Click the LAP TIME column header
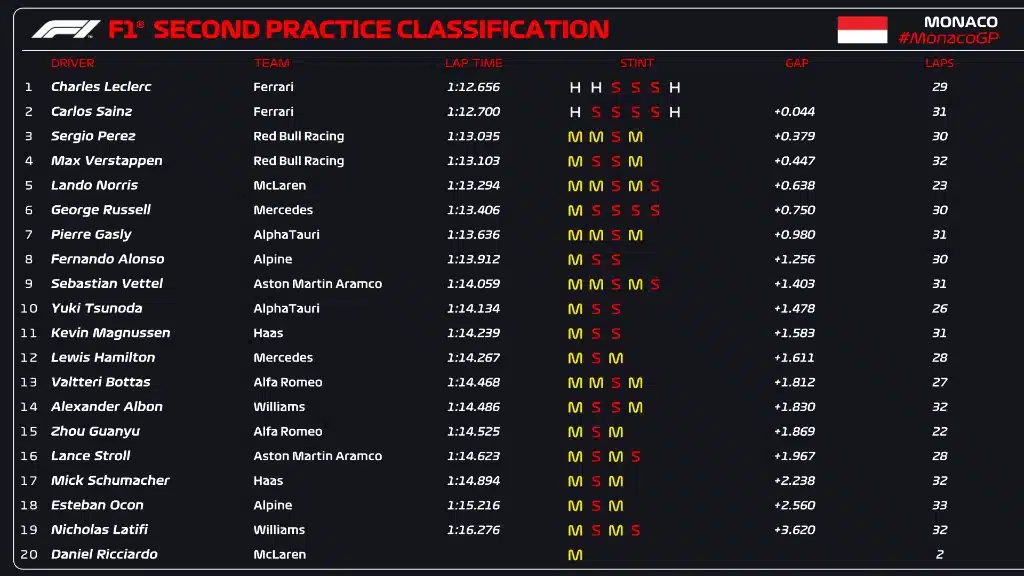The height and width of the screenshot is (576, 1024). point(470,63)
